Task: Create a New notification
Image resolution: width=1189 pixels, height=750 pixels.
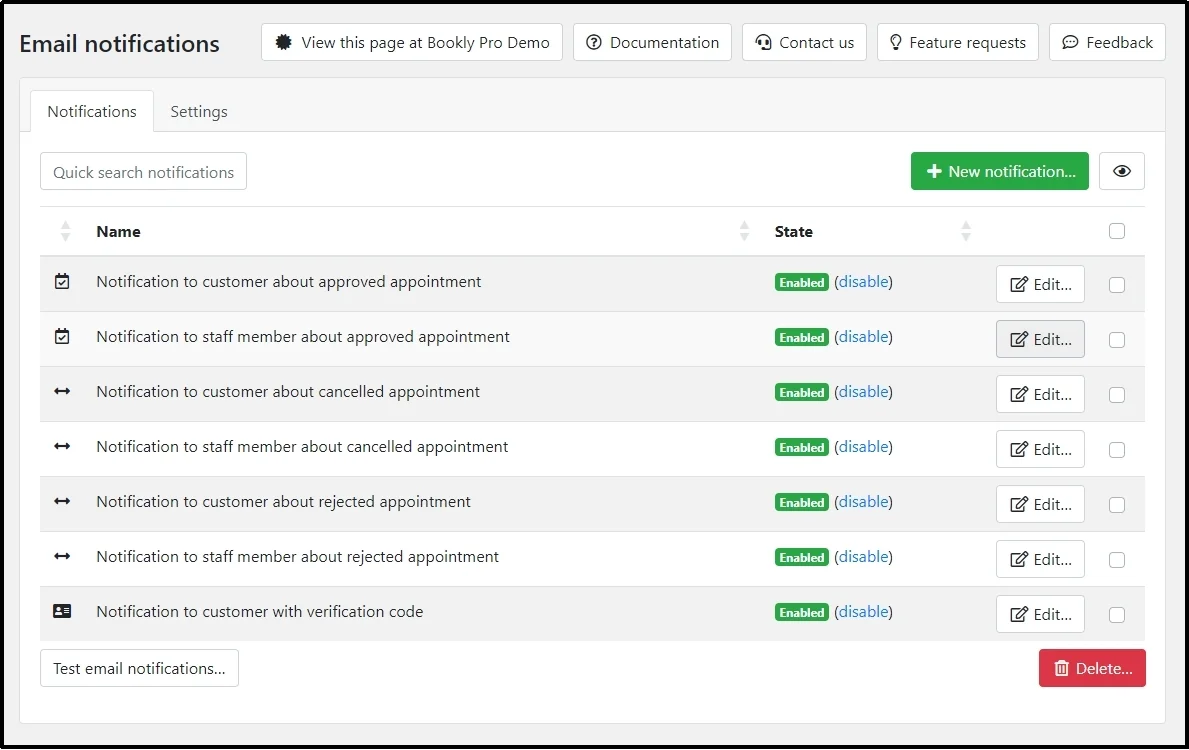Action: point(999,171)
